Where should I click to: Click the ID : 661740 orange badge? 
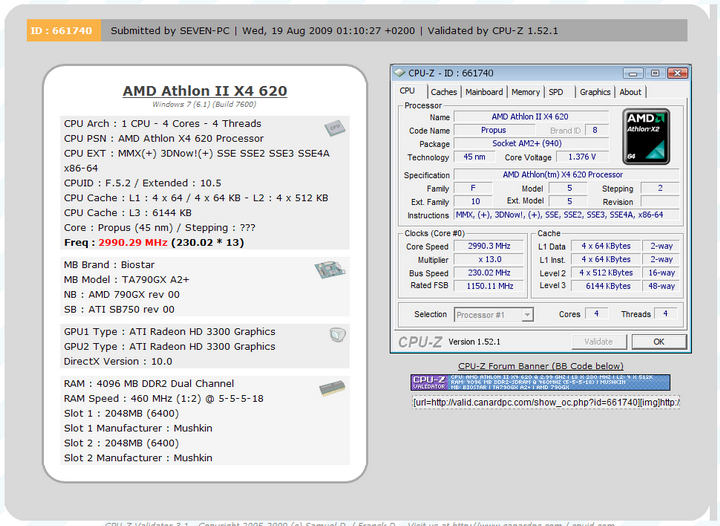[x=63, y=31]
